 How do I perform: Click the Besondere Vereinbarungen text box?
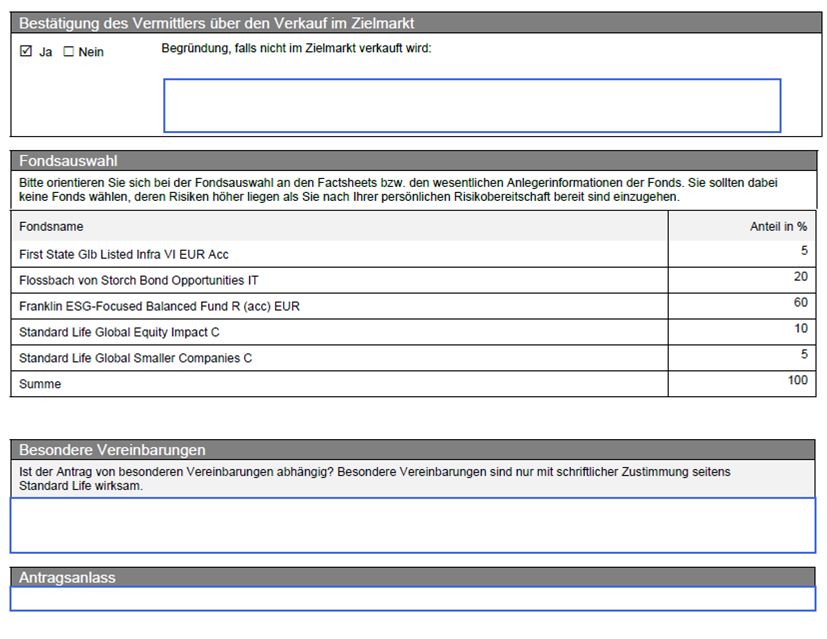pos(413,525)
